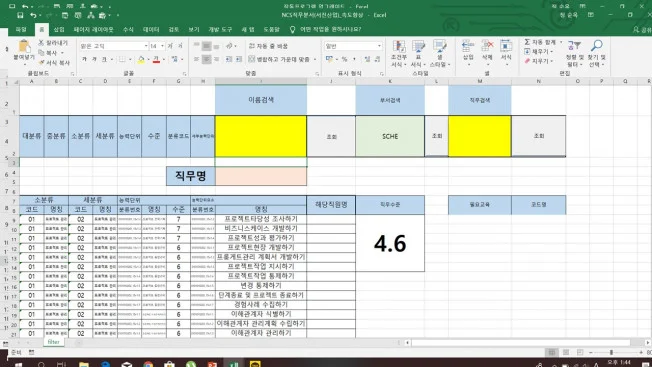Toggle Wrap Text option
This screenshot has height=367, width=652.
tap(268, 46)
